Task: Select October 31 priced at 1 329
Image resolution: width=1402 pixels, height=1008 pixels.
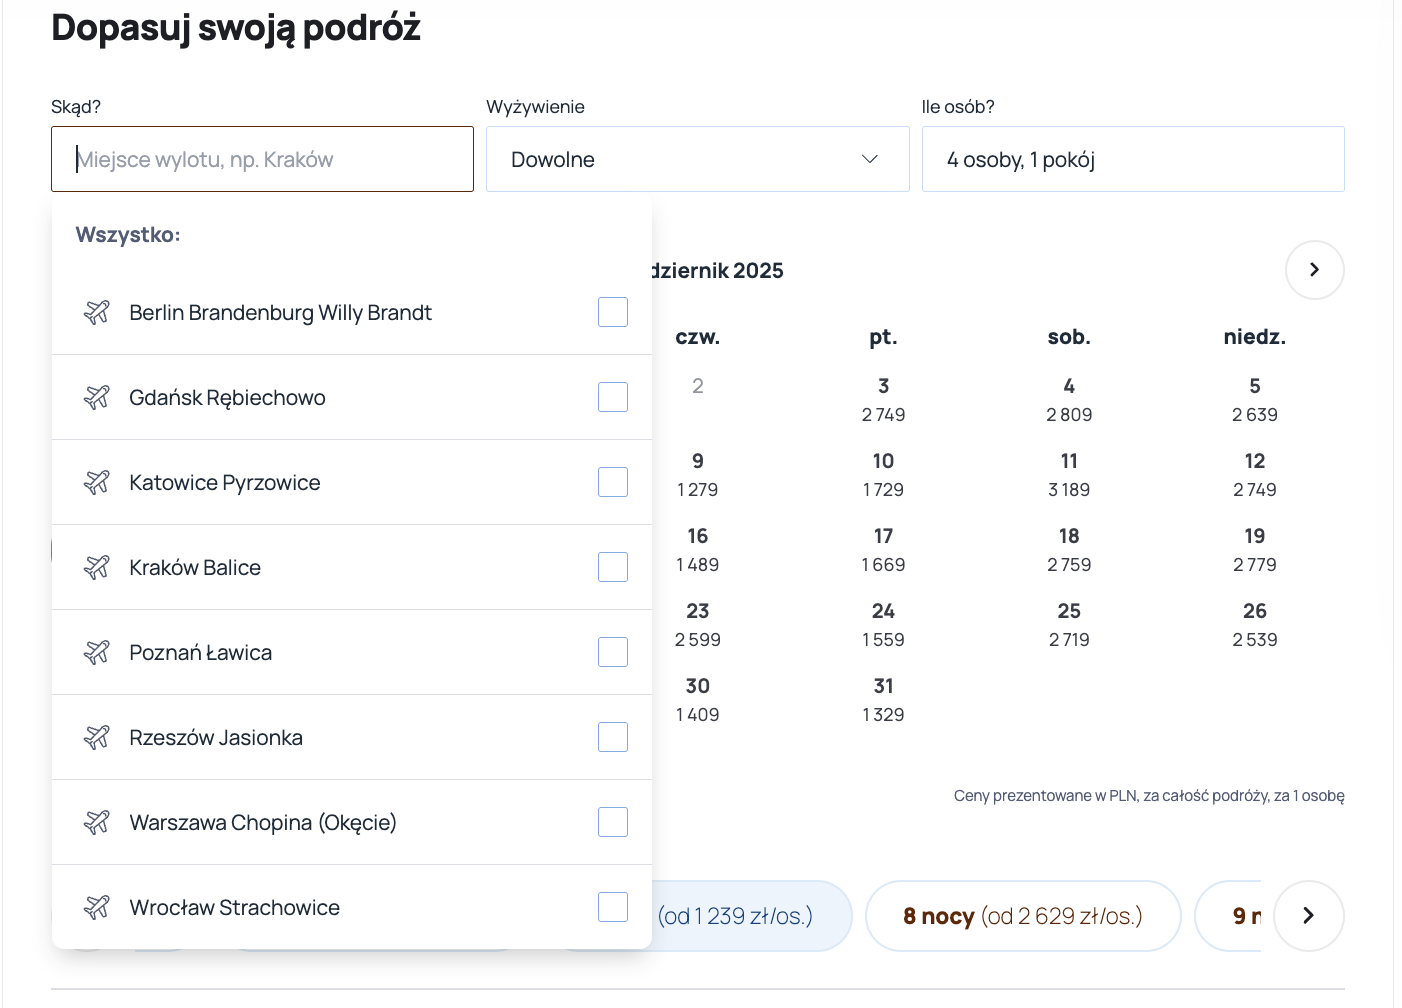Action: point(883,699)
